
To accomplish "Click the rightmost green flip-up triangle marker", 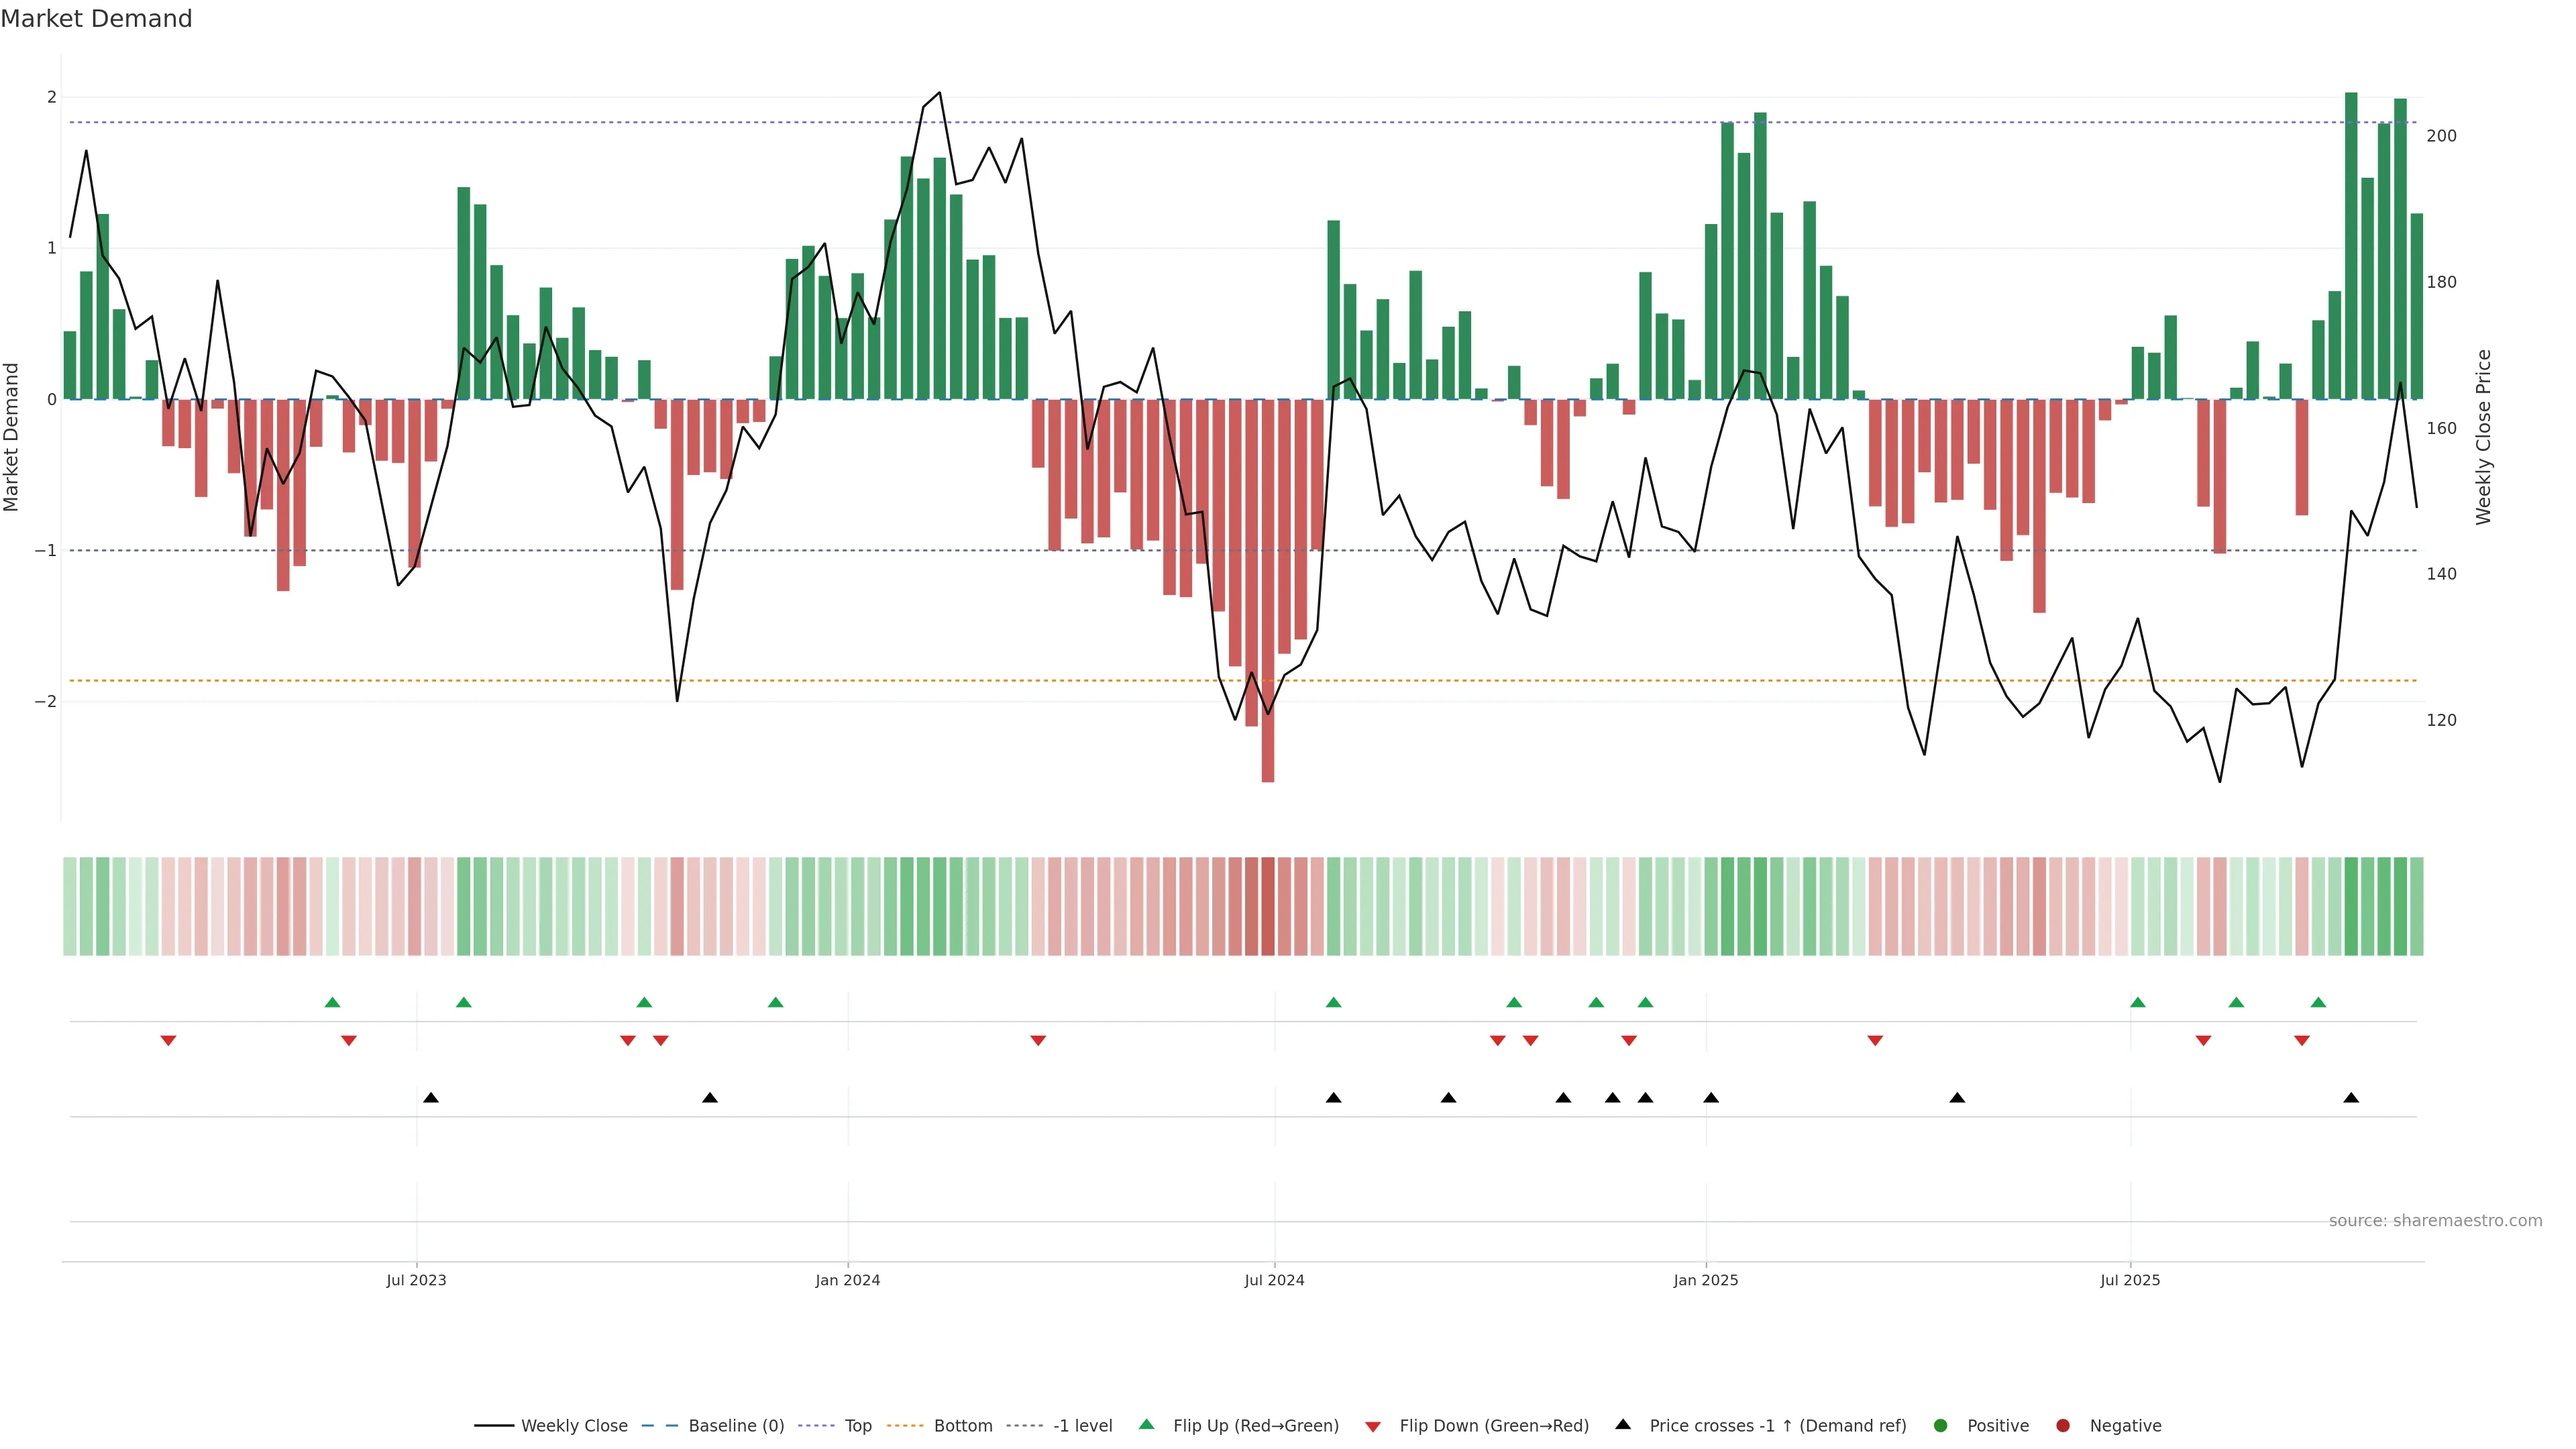I will click(2318, 1003).
